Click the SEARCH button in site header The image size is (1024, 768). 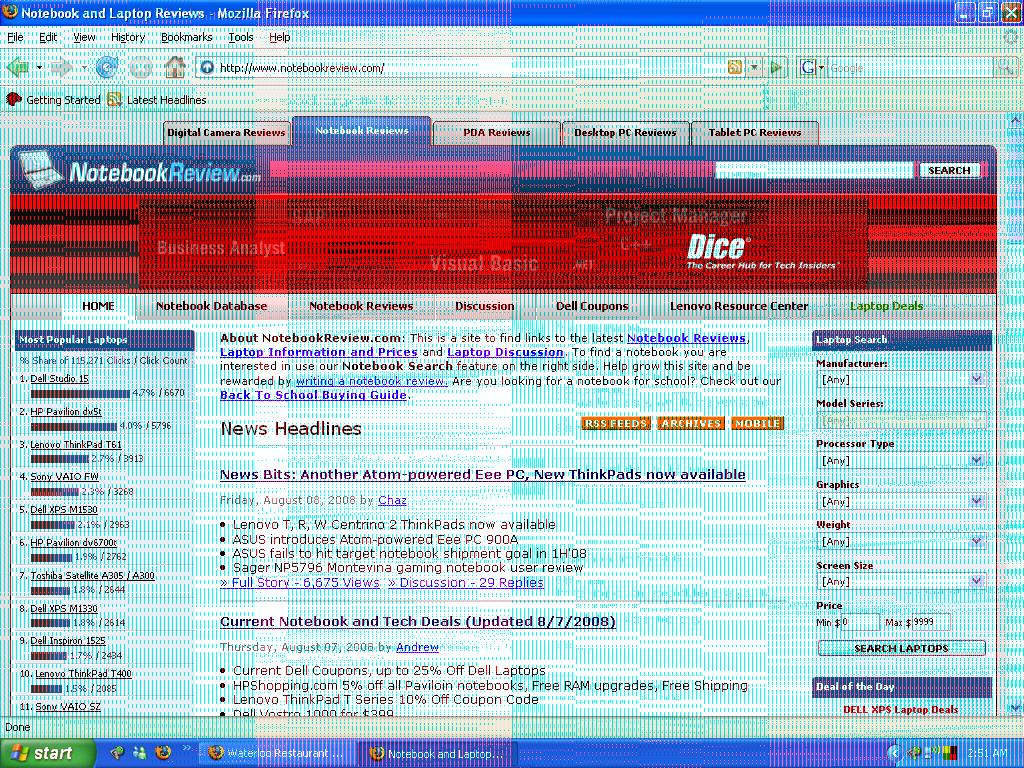(949, 170)
